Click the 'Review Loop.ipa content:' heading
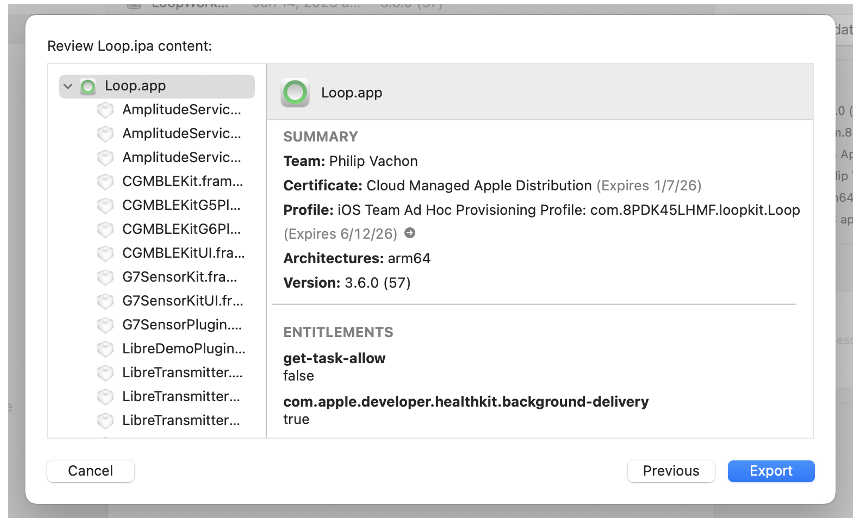 coord(129,46)
